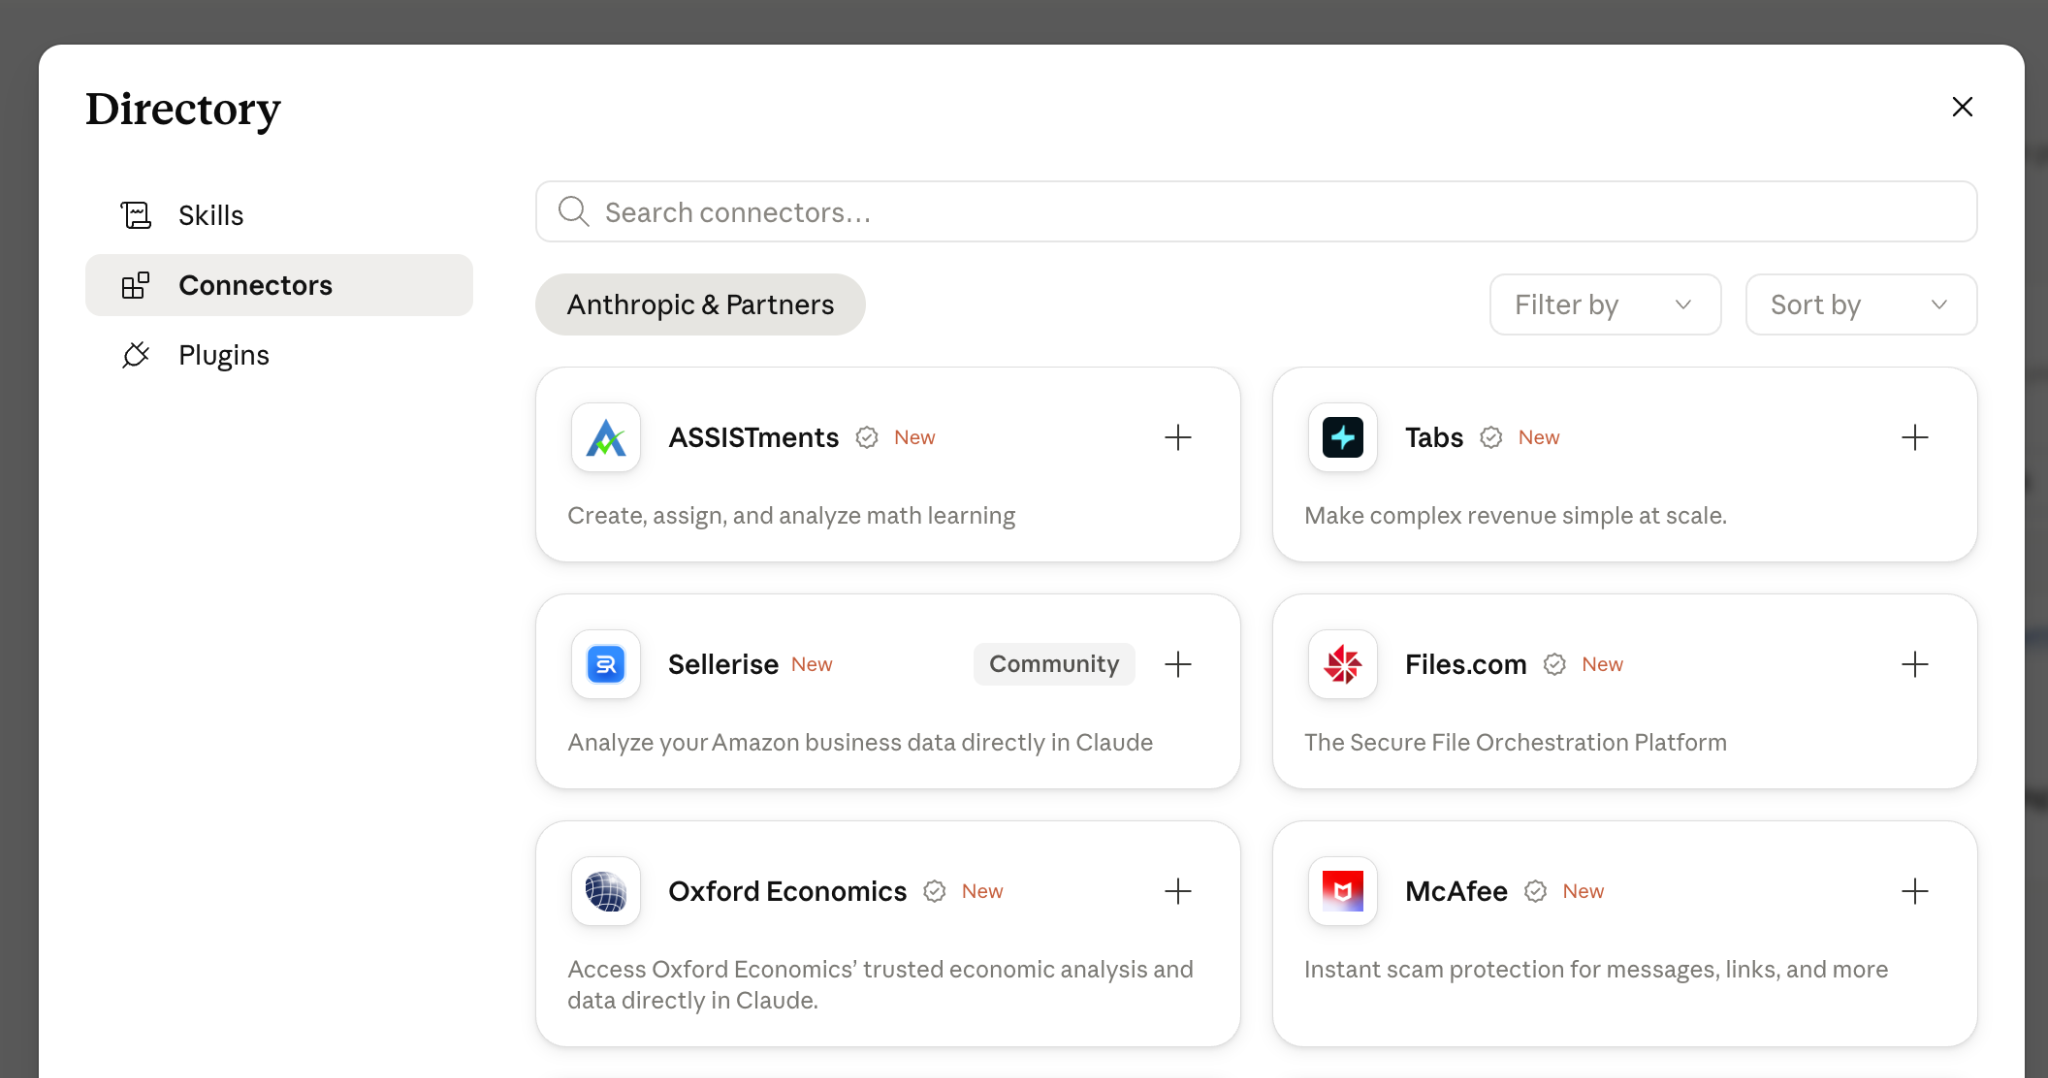This screenshot has width=2048, height=1078.
Task: Click "Make complex revenue simple at scale." description
Action: point(1515,516)
